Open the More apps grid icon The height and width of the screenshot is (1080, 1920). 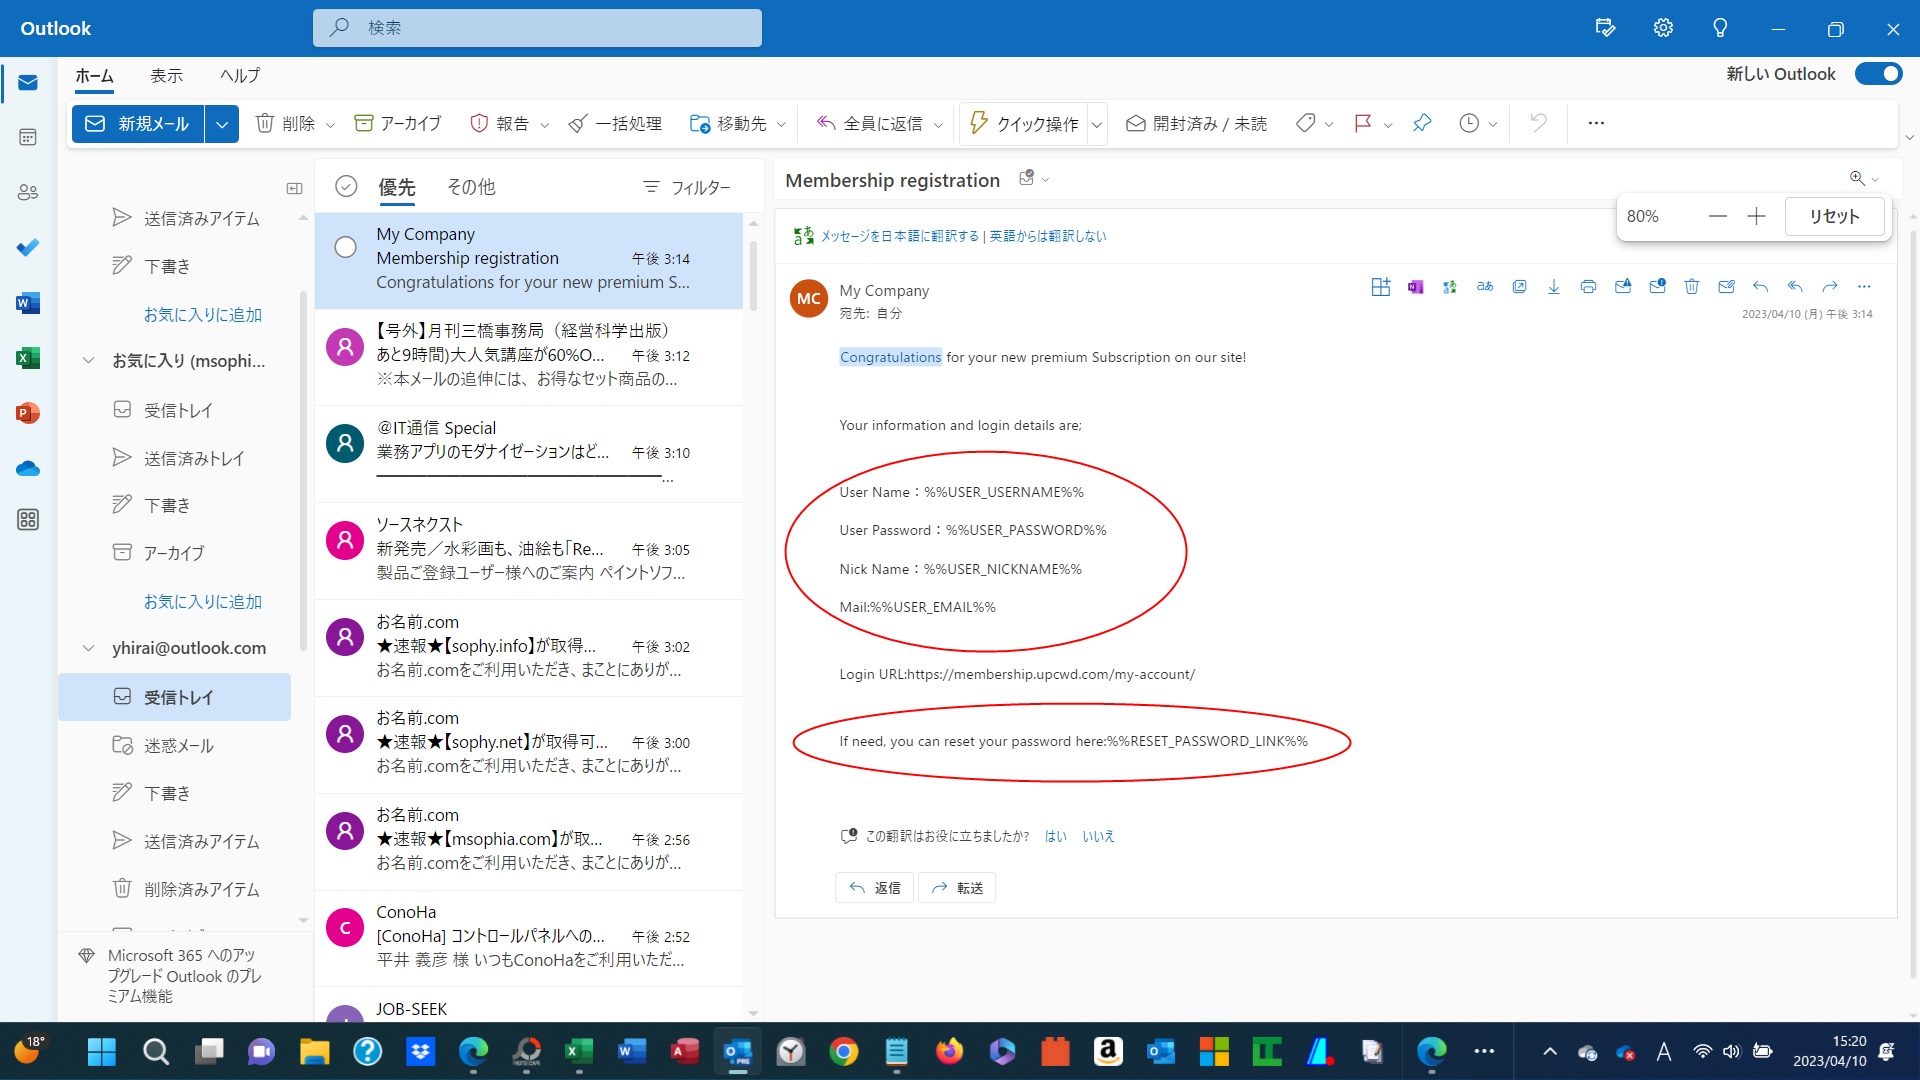click(28, 520)
